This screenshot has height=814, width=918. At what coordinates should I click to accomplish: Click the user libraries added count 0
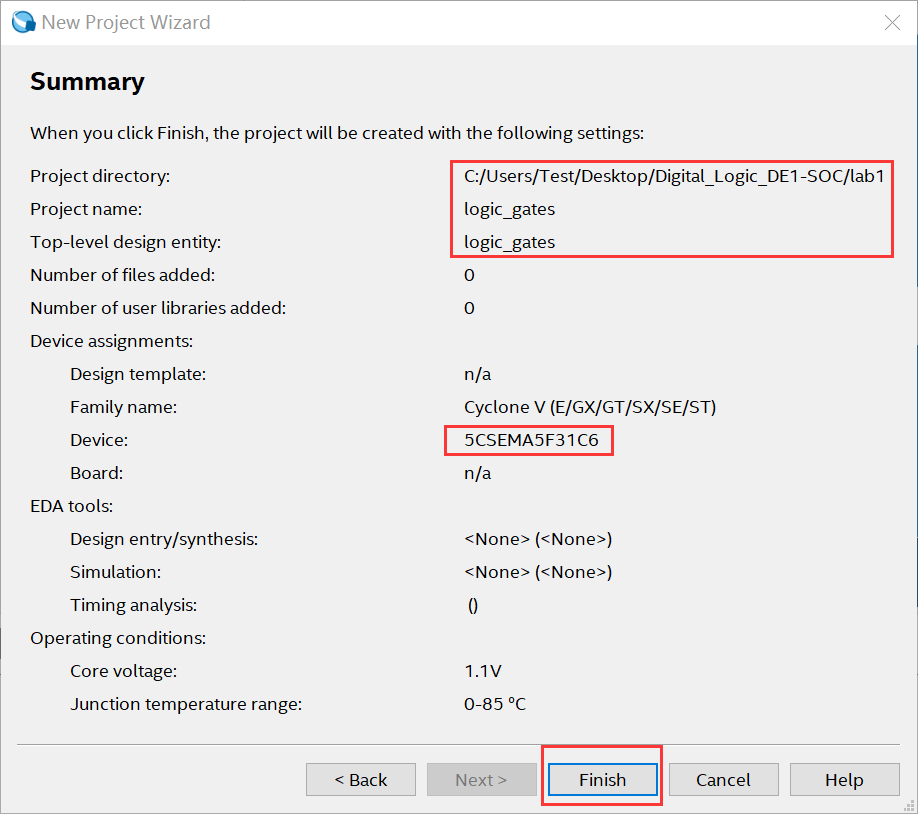[x=469, y=308]
